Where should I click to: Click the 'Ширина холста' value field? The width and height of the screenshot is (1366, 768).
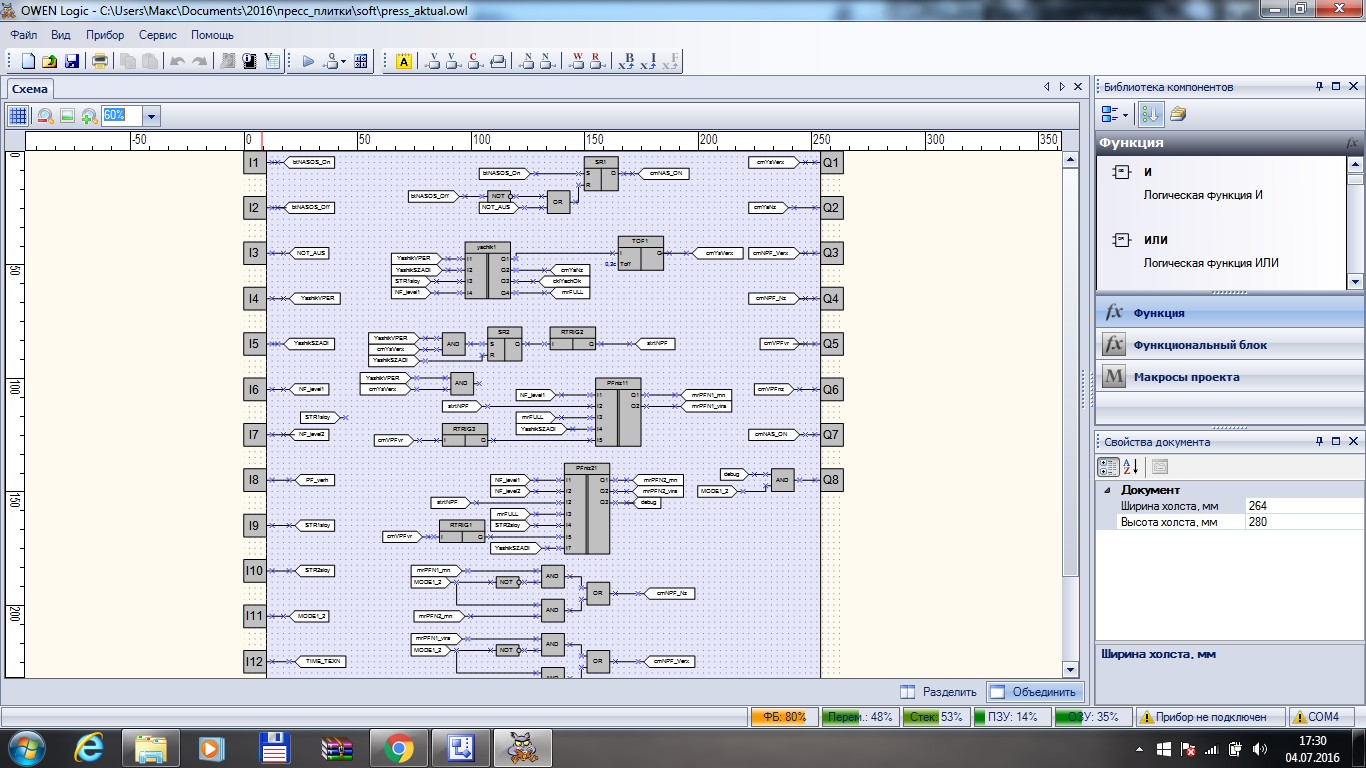click(1300, 506)
